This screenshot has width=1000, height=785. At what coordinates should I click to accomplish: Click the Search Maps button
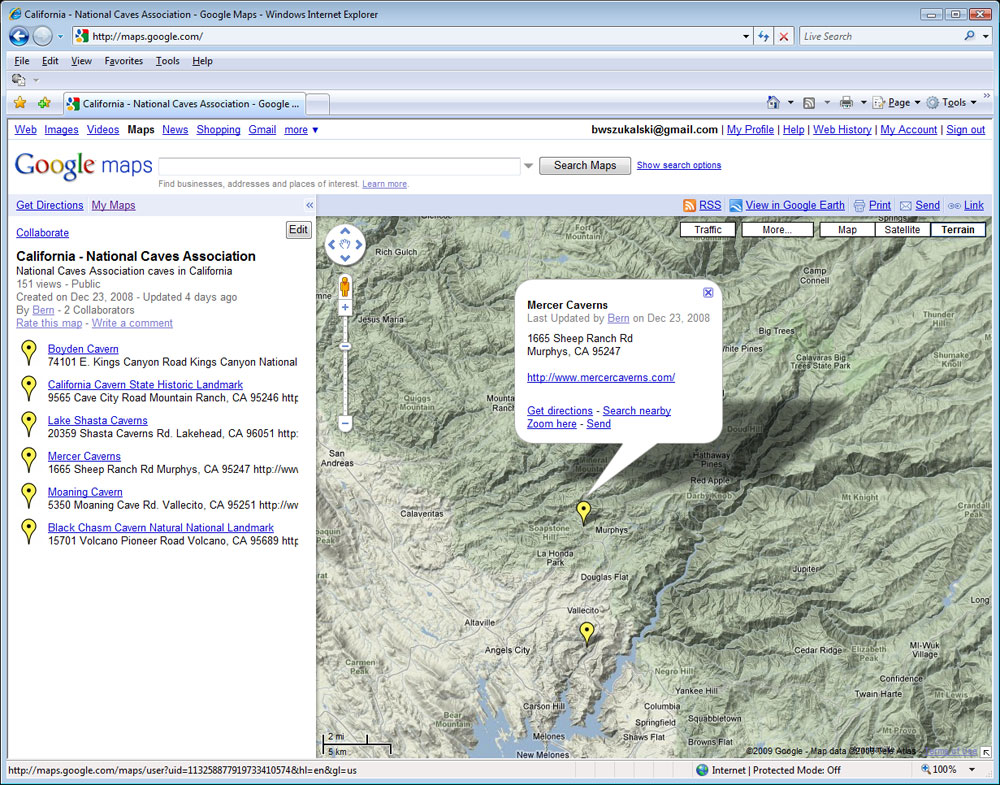click(585, 165)
